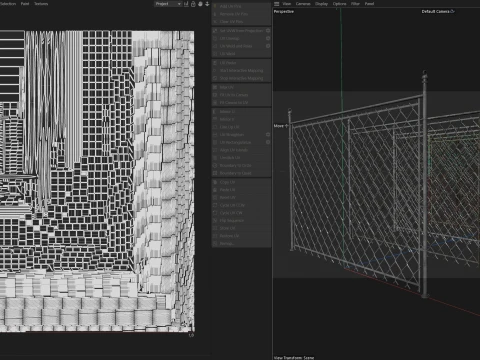The height and width of the screenshot is (360, 480).
Task: Stop Interactive Mapping
Action: pyautogui.click(x=241, y=78)
